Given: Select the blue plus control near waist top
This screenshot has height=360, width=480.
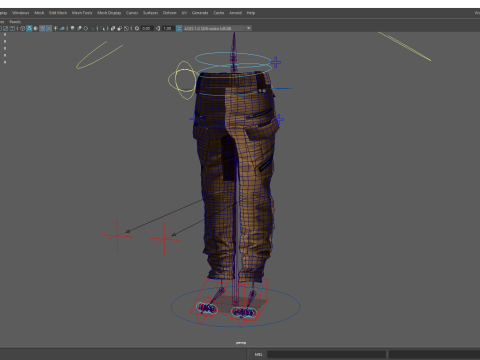Looking at the screenshot, I should (275, 62).
